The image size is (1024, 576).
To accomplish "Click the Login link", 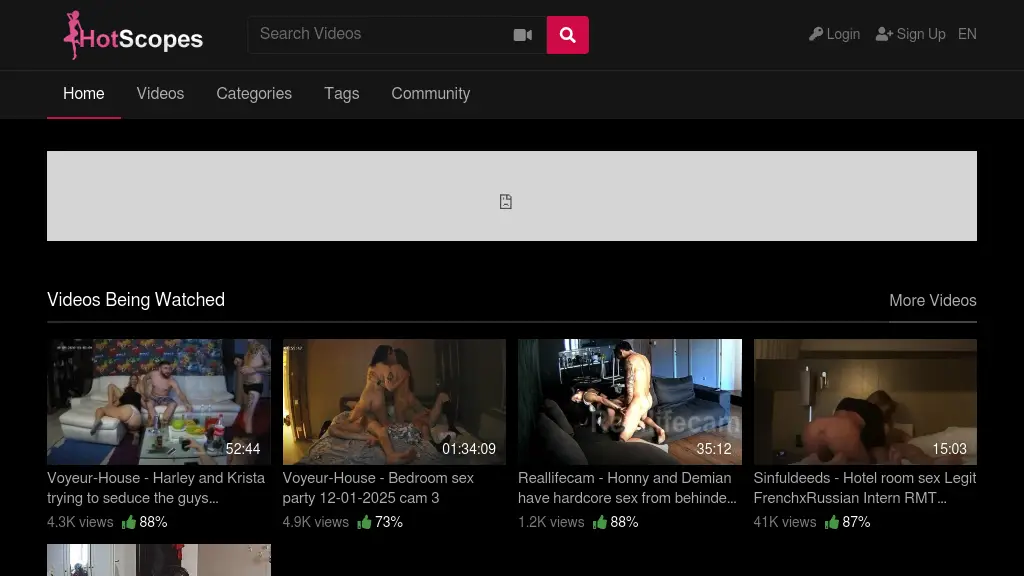I will point(843,34).
